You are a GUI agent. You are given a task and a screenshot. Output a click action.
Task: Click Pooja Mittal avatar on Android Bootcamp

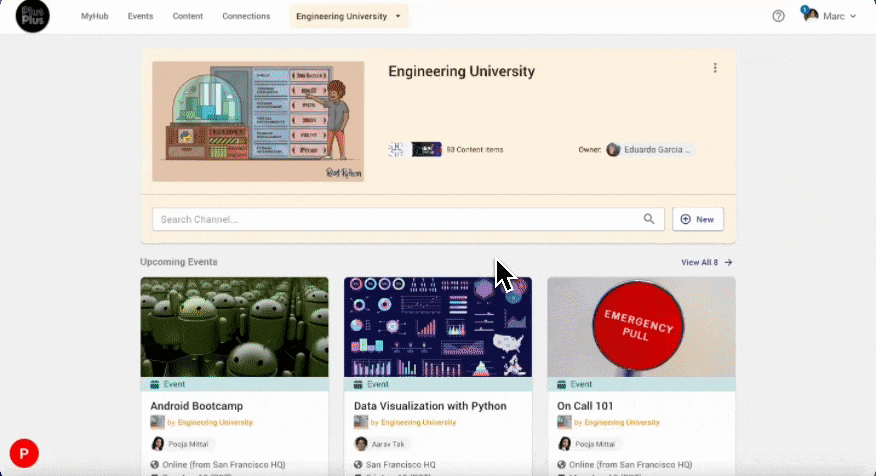coord(158,444)
